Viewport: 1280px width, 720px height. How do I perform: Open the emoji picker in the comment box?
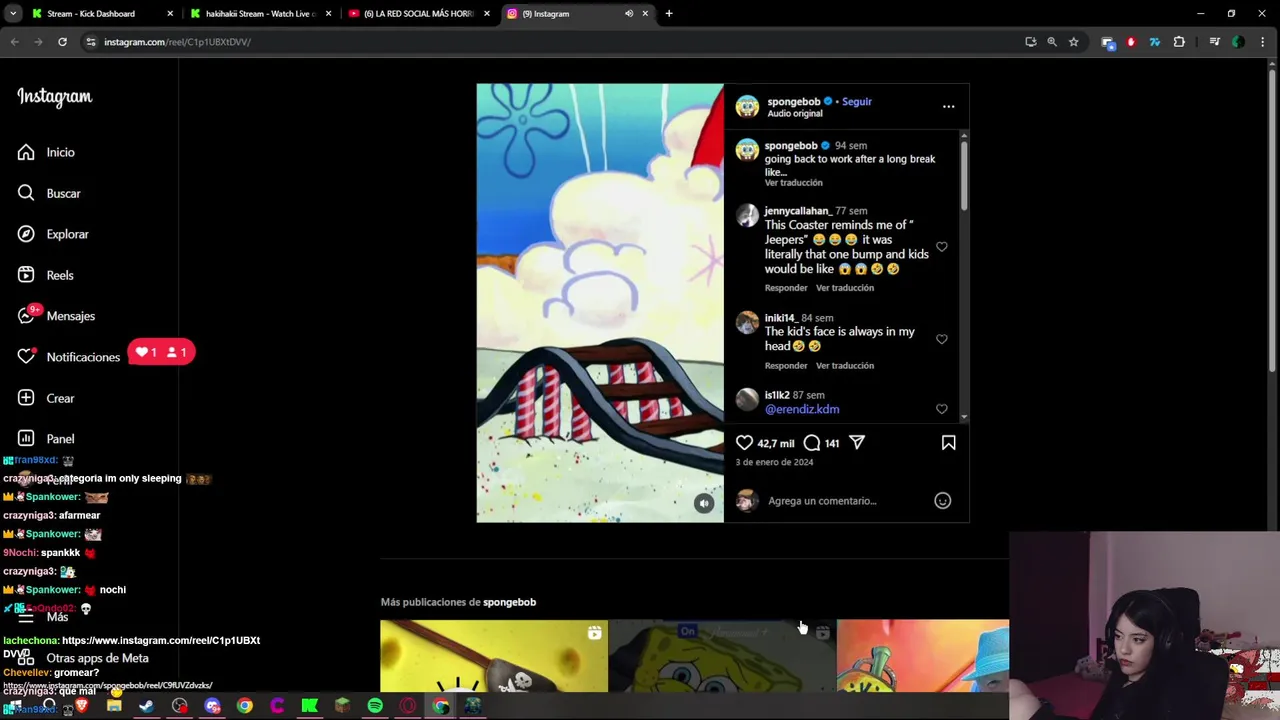click(942, 501)
